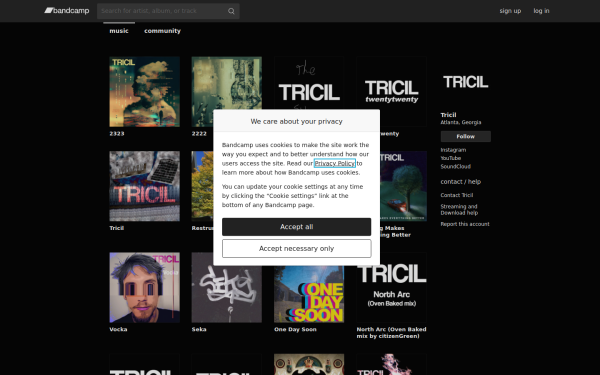Click the Contact Tricil link
Screen dimensions: 600x375
[457, 195]
